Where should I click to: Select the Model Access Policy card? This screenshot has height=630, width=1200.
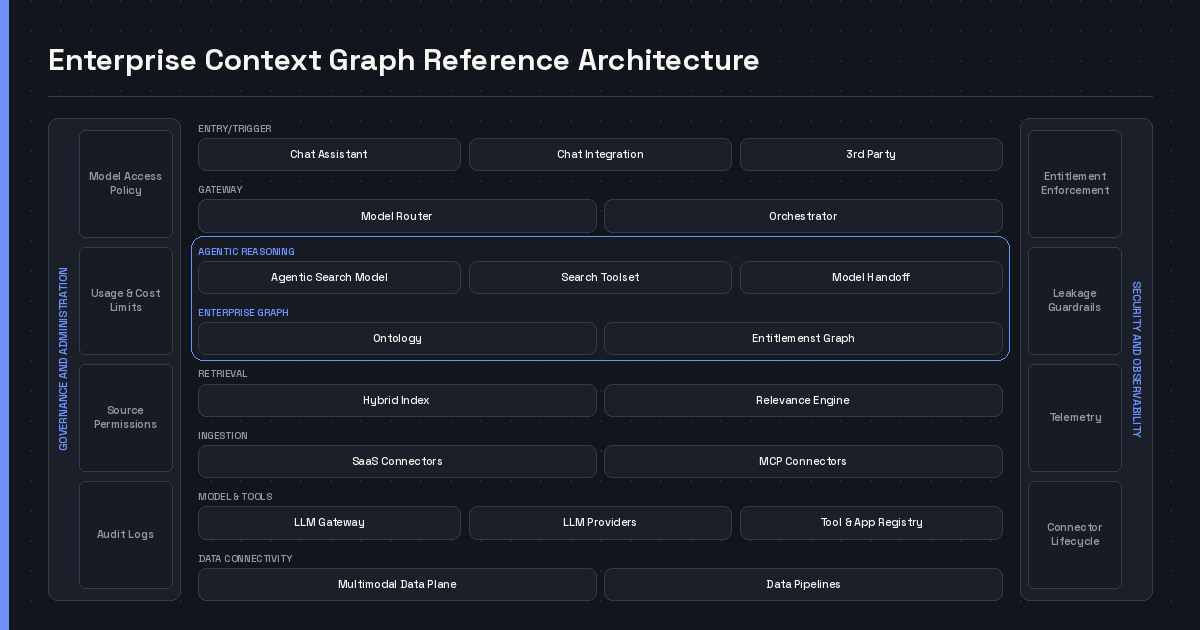[x=126, y=183]
